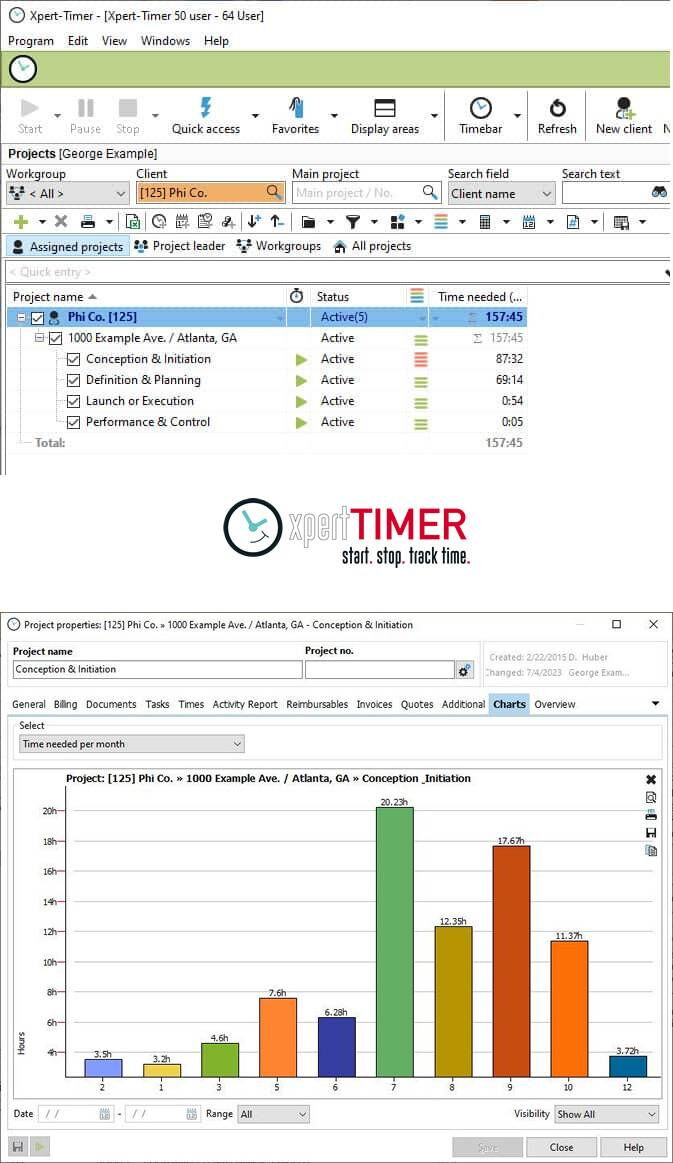Select the Project leader view
Viewport: 673px width, 1163px height.
tap(179, 246)
